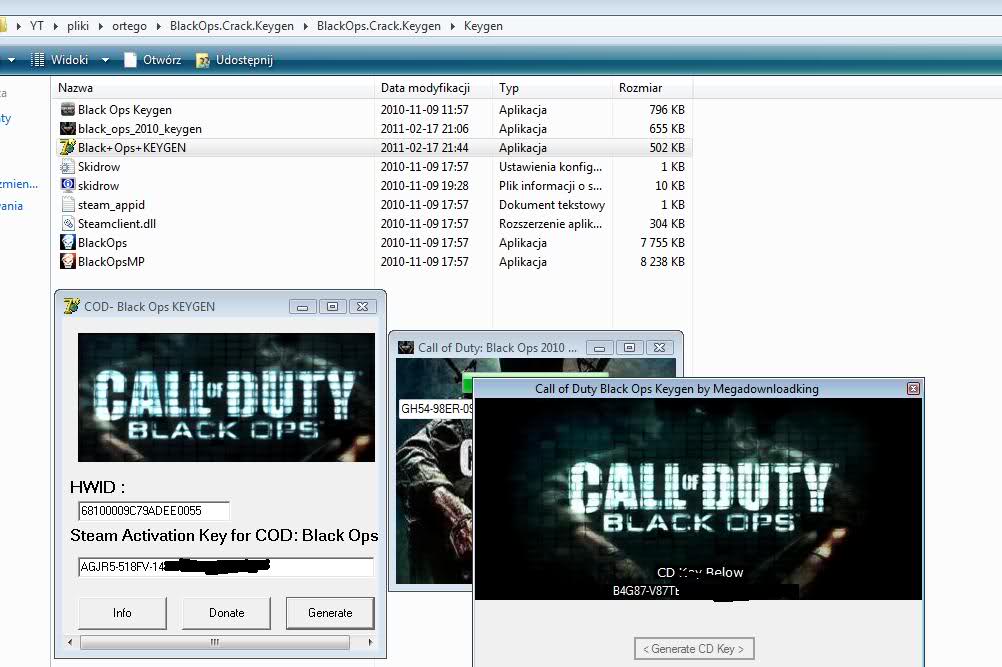The height and width of the screenshot is (667, 1002).
Task: Click the COD- Black Ops KEYGEN title icon
Action: click(72, 306)
